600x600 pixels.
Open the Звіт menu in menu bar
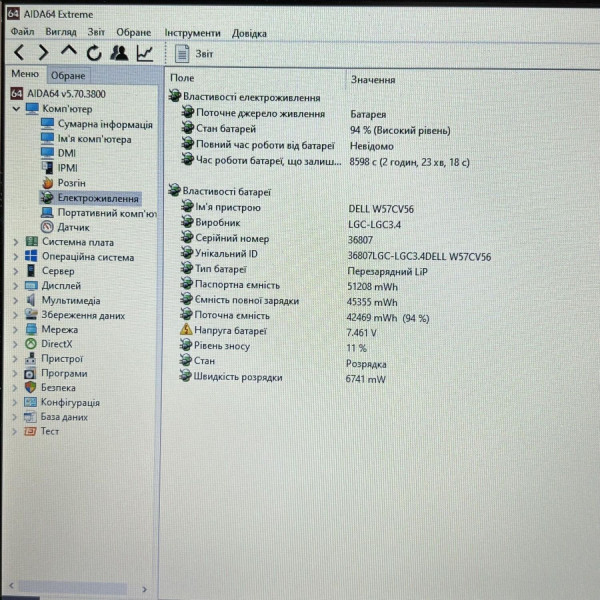(96, 32)
